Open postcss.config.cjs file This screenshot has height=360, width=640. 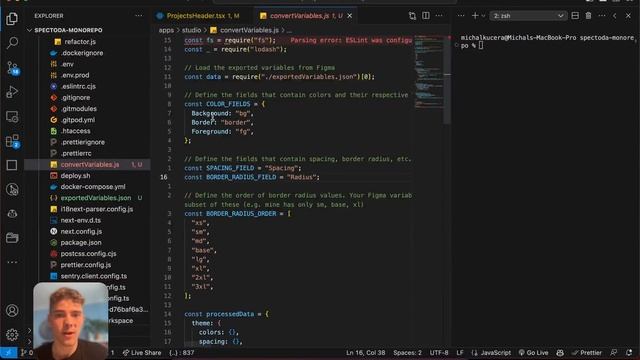pos(88,254)
